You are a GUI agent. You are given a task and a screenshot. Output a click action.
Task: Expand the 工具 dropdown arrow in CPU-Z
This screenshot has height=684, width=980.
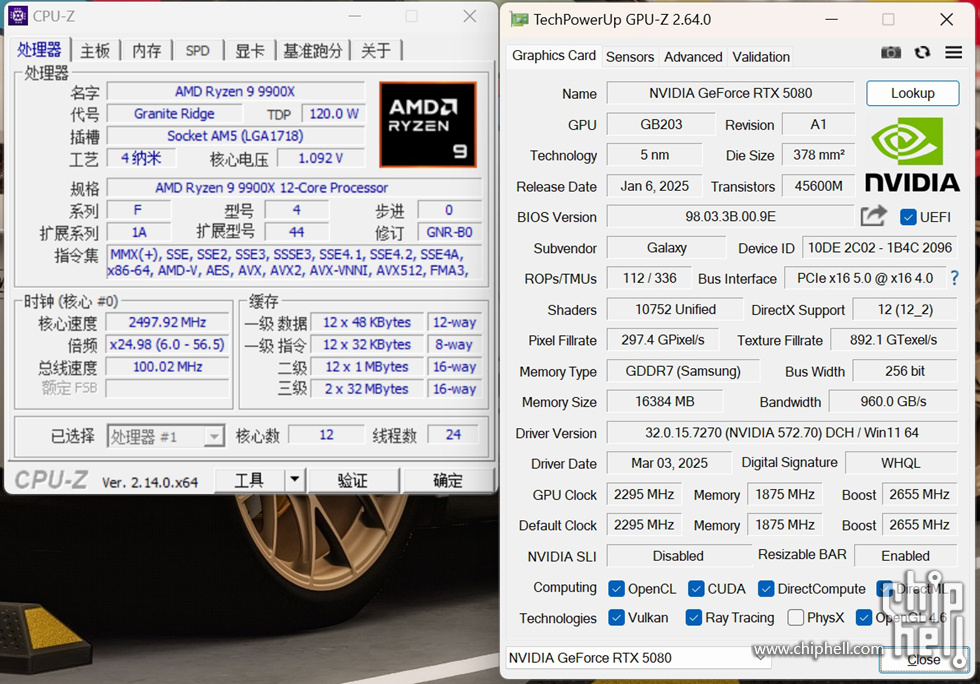tap(294, 480)
